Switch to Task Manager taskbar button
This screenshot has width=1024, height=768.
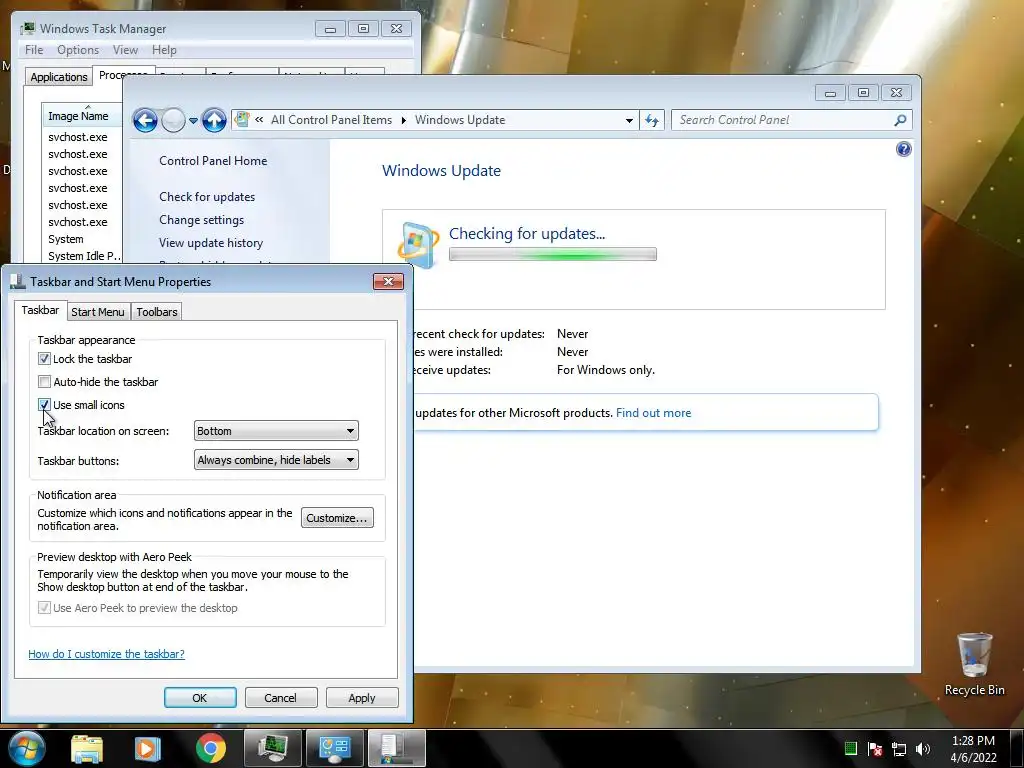(272, 748)
